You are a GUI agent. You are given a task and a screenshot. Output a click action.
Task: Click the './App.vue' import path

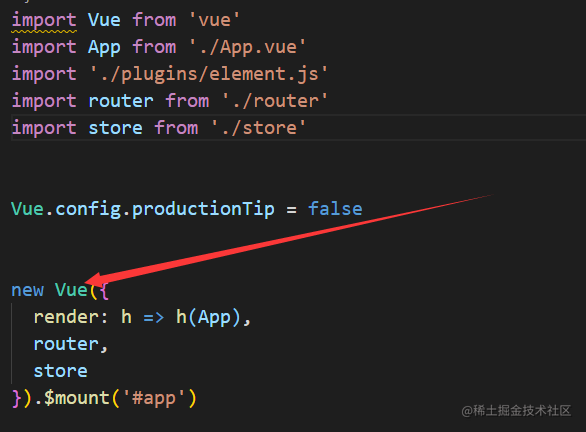click(248, 48)
